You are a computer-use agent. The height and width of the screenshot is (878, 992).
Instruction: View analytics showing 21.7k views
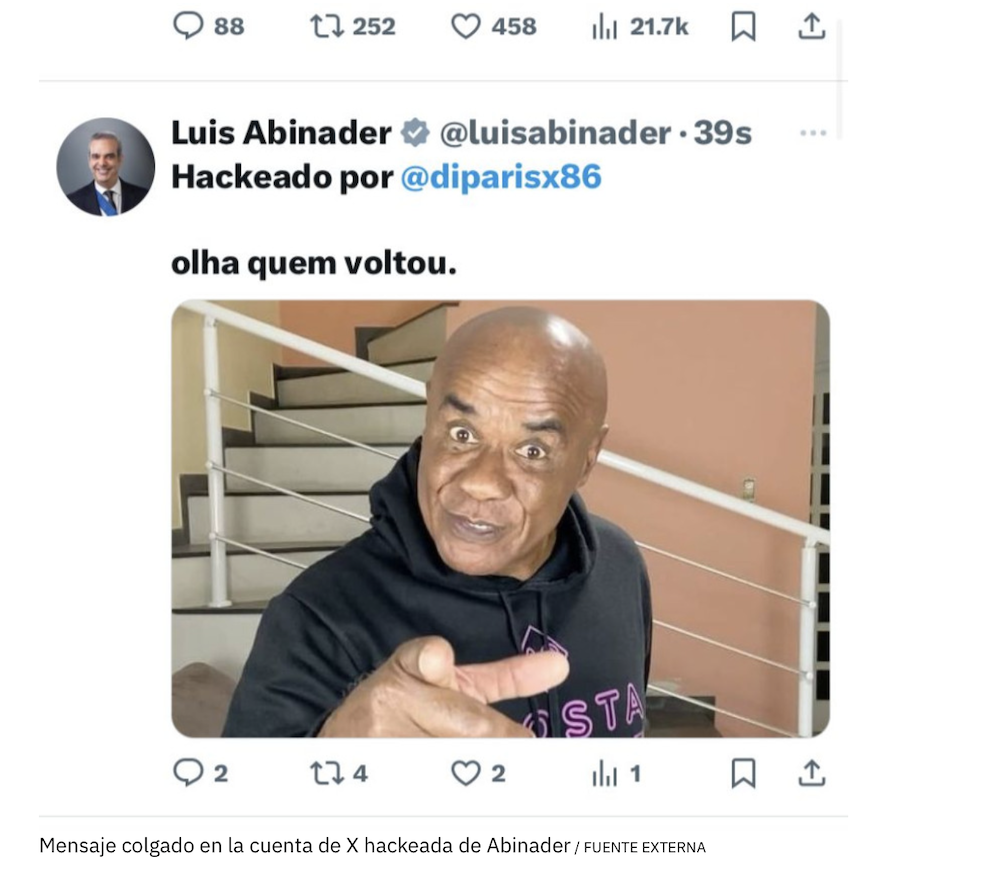(604, 27)
